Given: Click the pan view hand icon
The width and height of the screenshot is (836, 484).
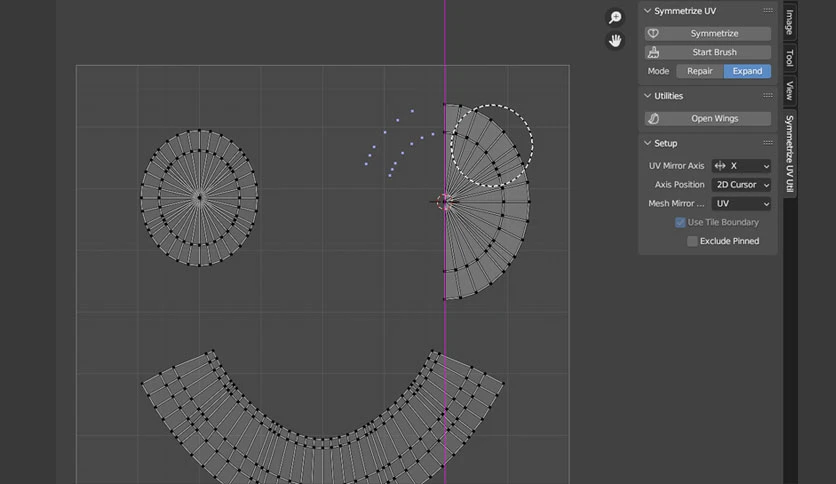Looking at the screenshot, I should click(x=615, y=41).
